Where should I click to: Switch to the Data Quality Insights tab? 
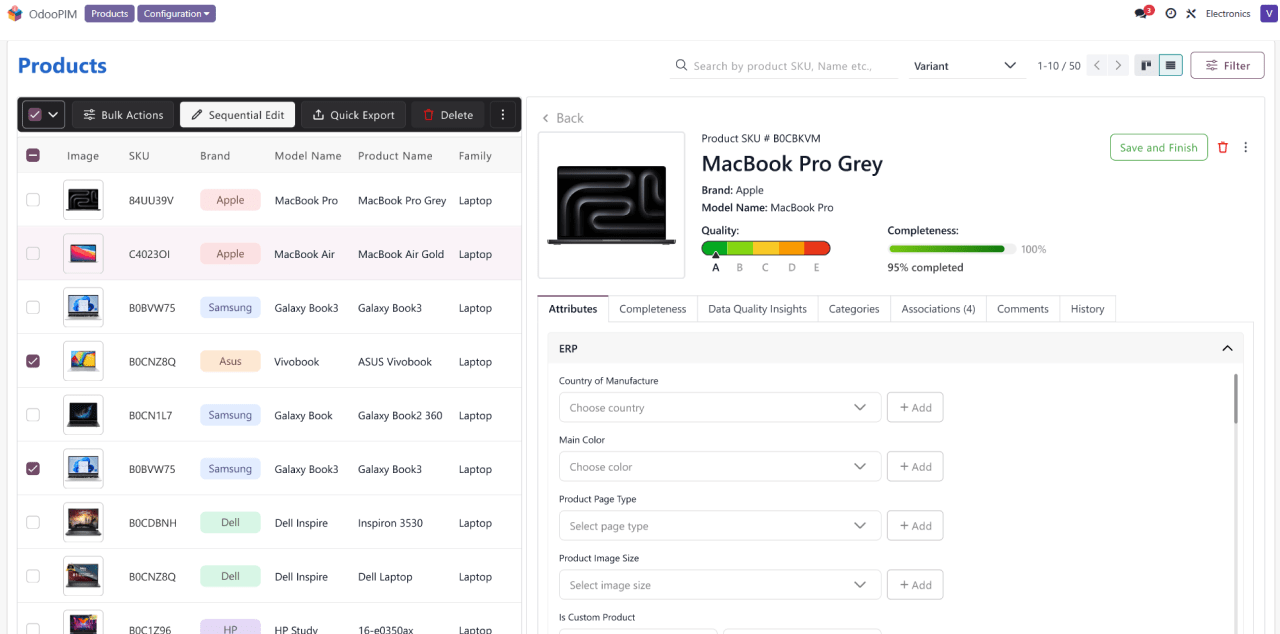click(757, 309)
